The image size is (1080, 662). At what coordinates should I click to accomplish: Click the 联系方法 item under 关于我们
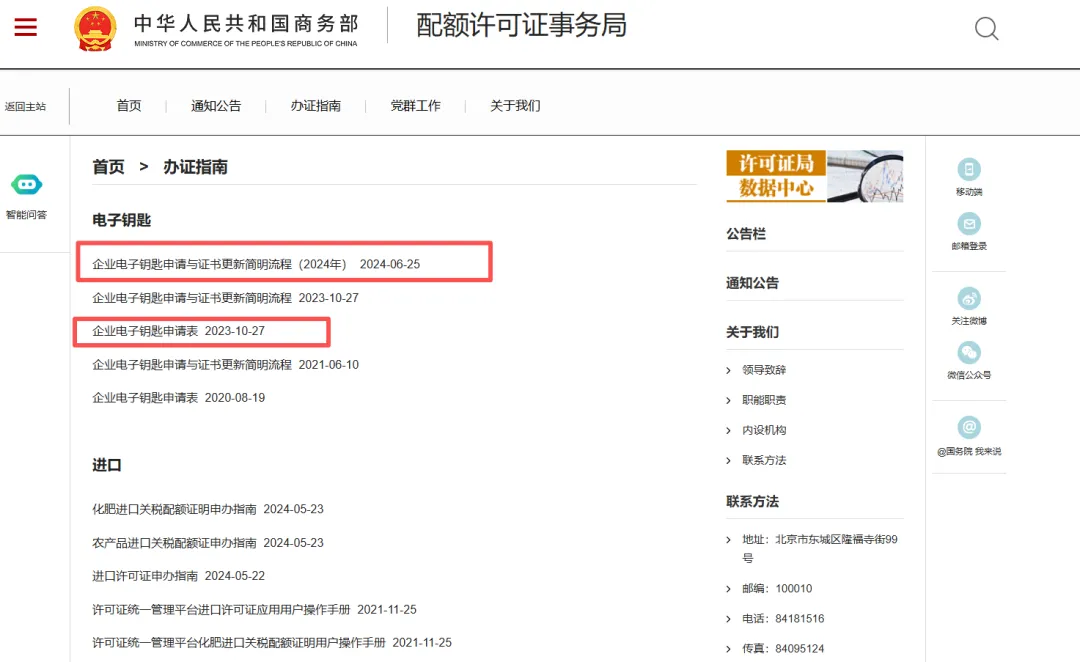click(x=765, y=460)
